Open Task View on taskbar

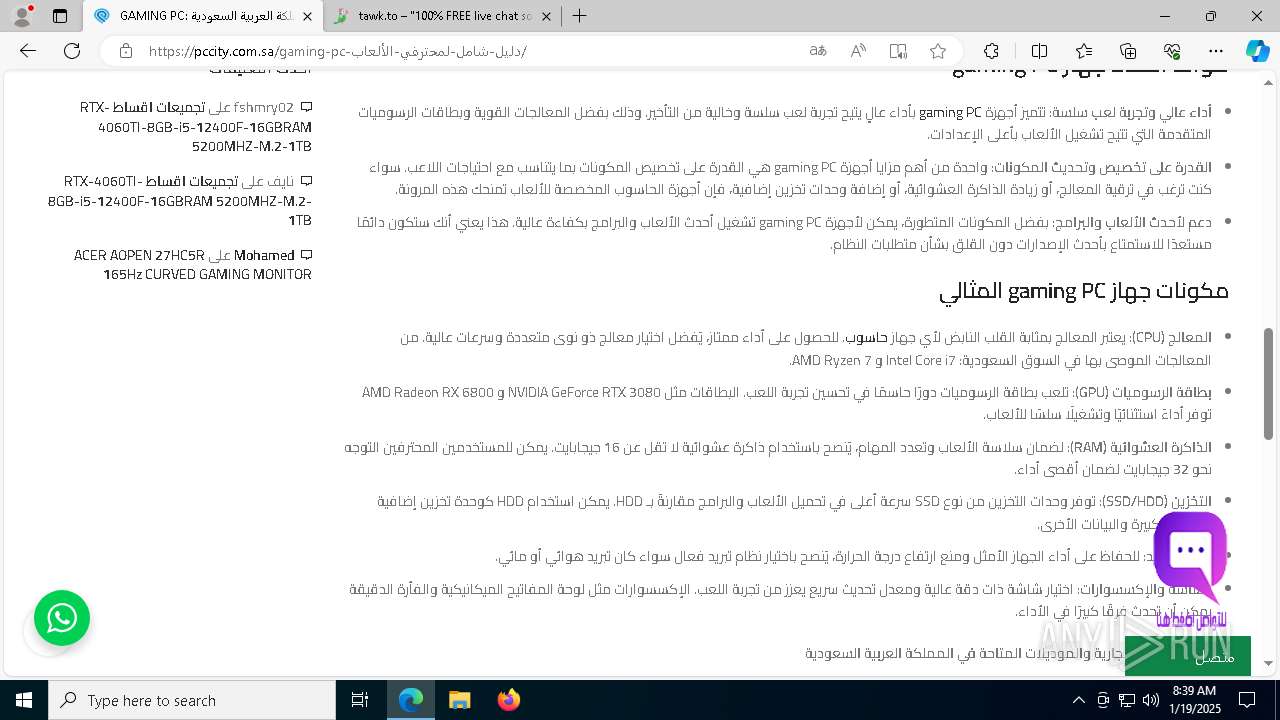point(360,700)
